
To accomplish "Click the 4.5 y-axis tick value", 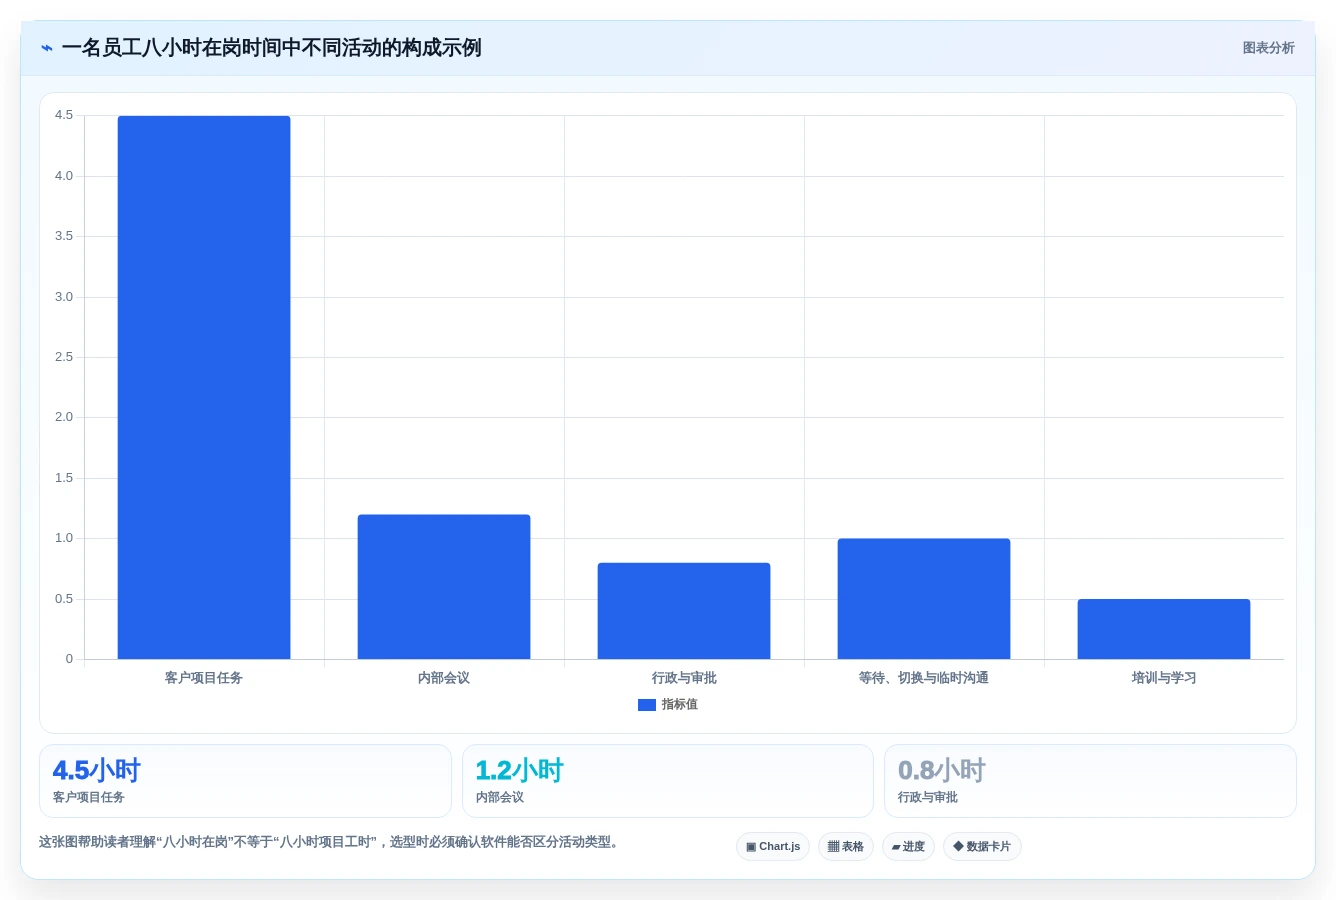I will pyautogui.click(x=64, y=115).
